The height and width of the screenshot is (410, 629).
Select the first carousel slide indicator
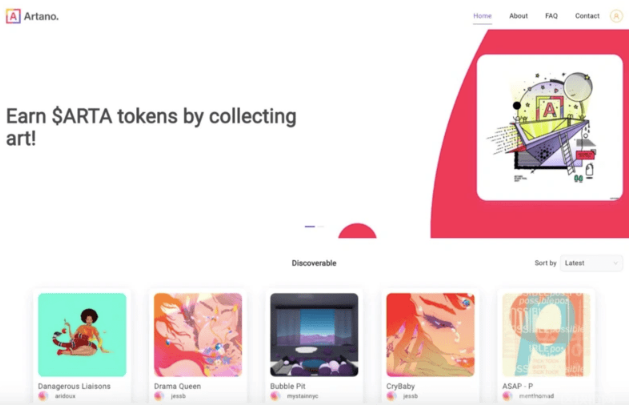coord(310,227)
